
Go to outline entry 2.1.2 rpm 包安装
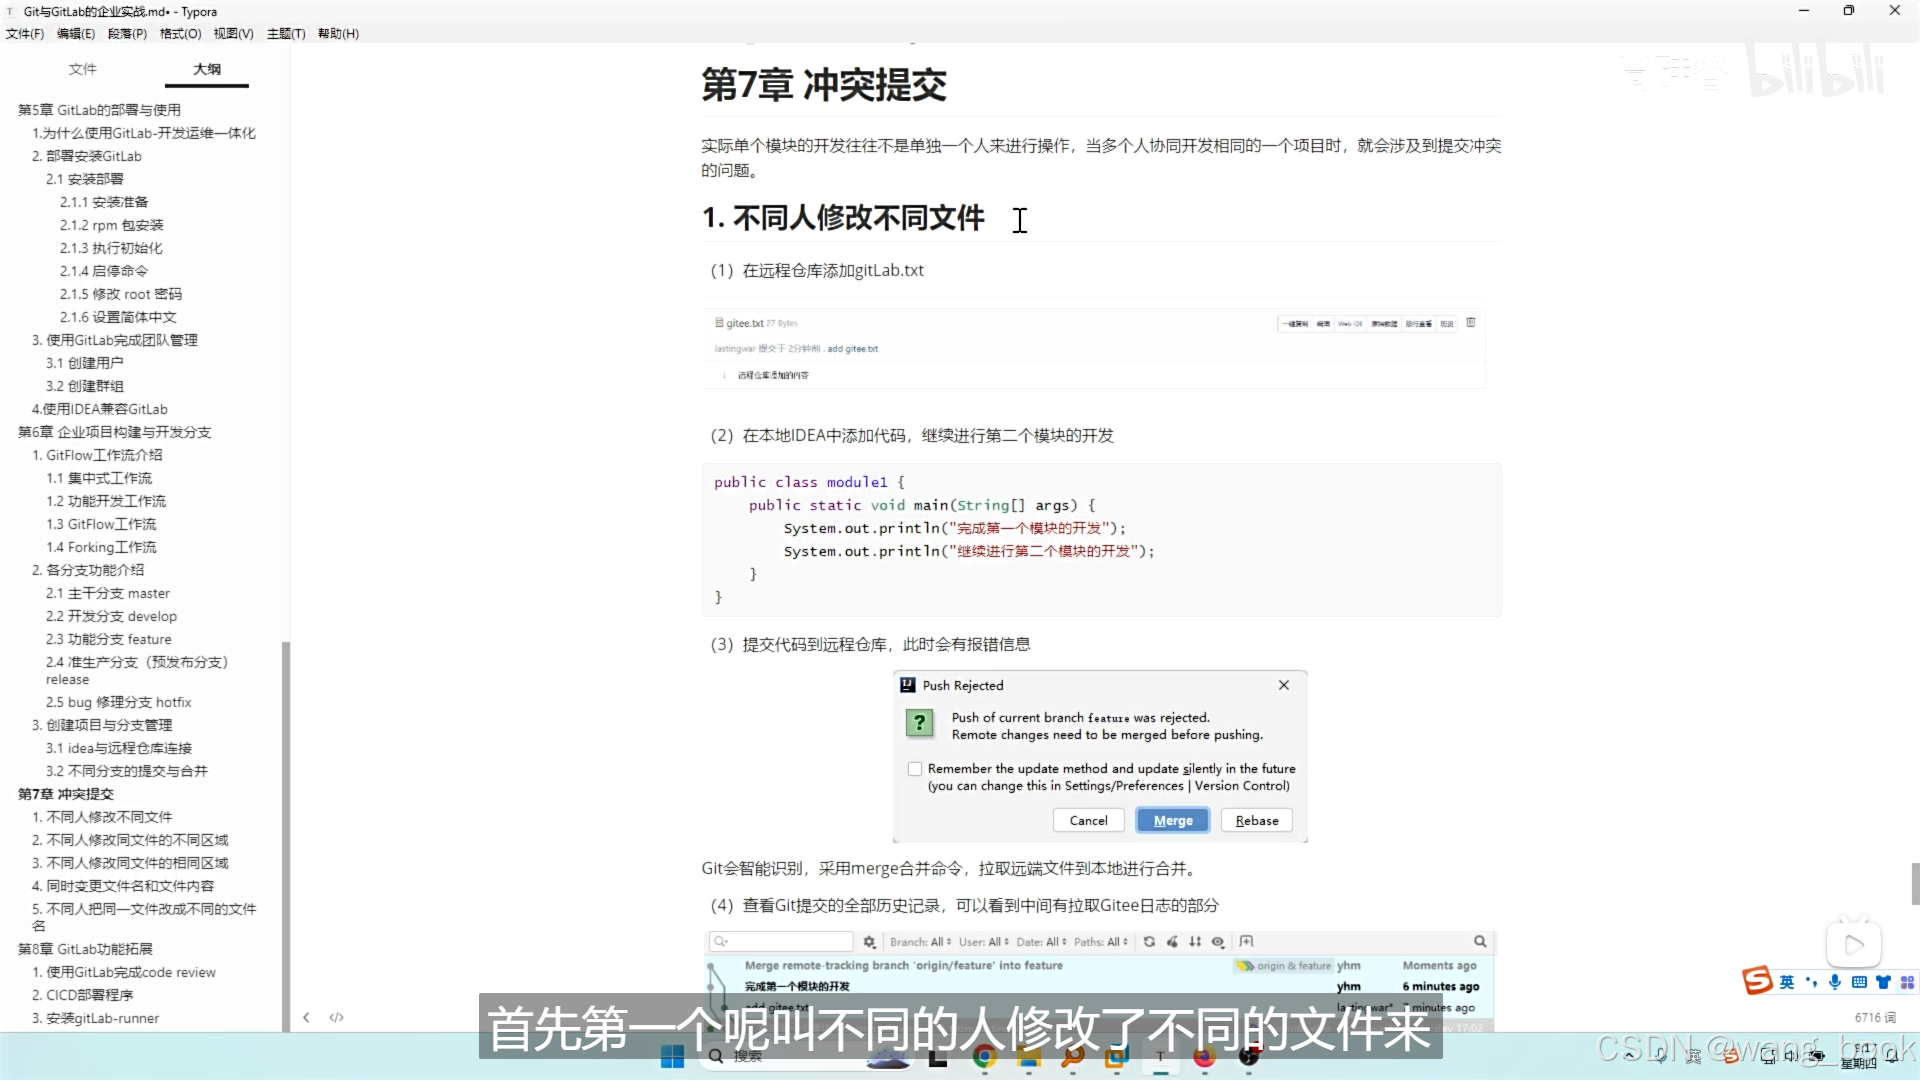[111, 225]
